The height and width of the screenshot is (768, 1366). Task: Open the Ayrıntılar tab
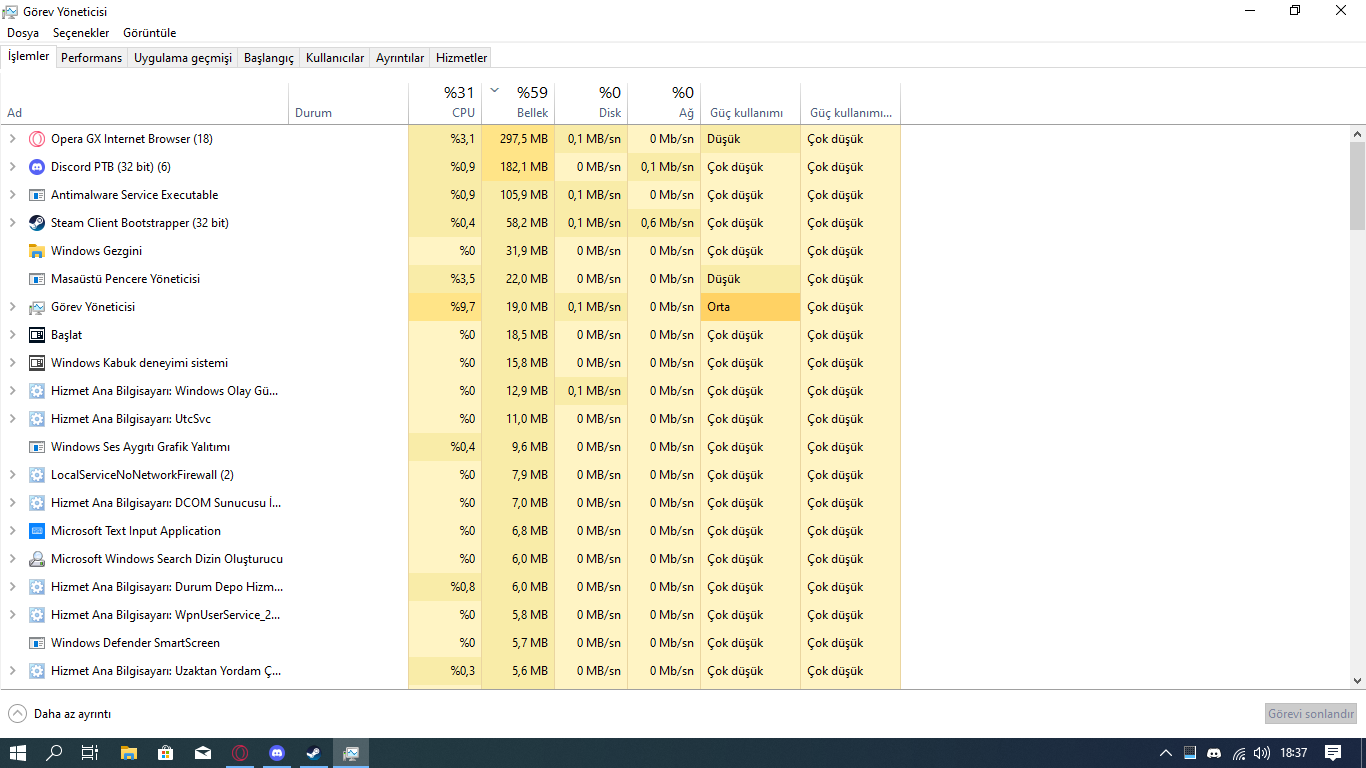click(400, 58)
